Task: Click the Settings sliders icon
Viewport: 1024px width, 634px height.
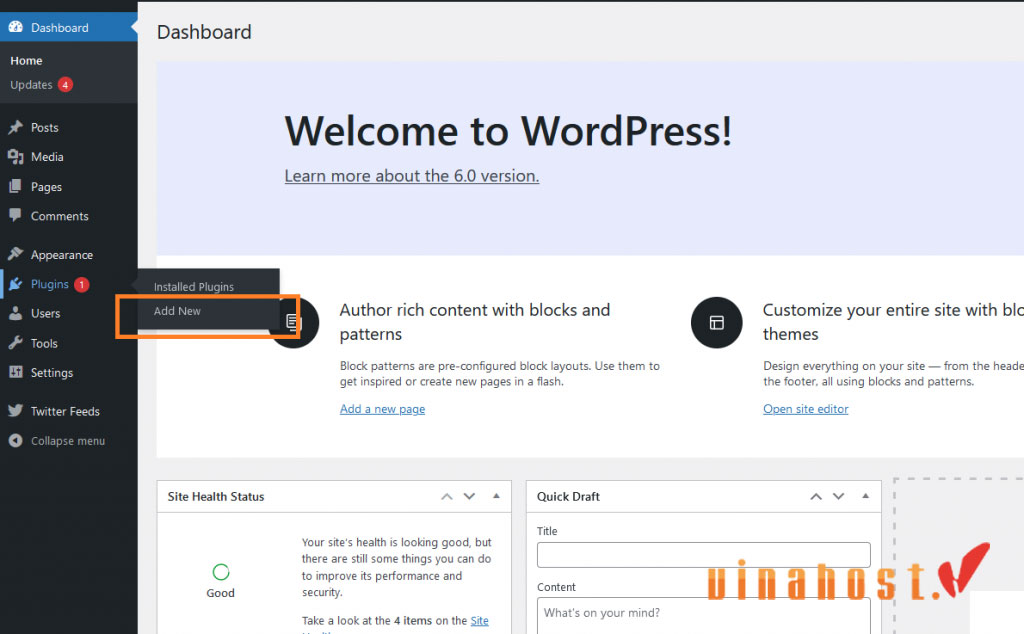Action: point(16,372)
